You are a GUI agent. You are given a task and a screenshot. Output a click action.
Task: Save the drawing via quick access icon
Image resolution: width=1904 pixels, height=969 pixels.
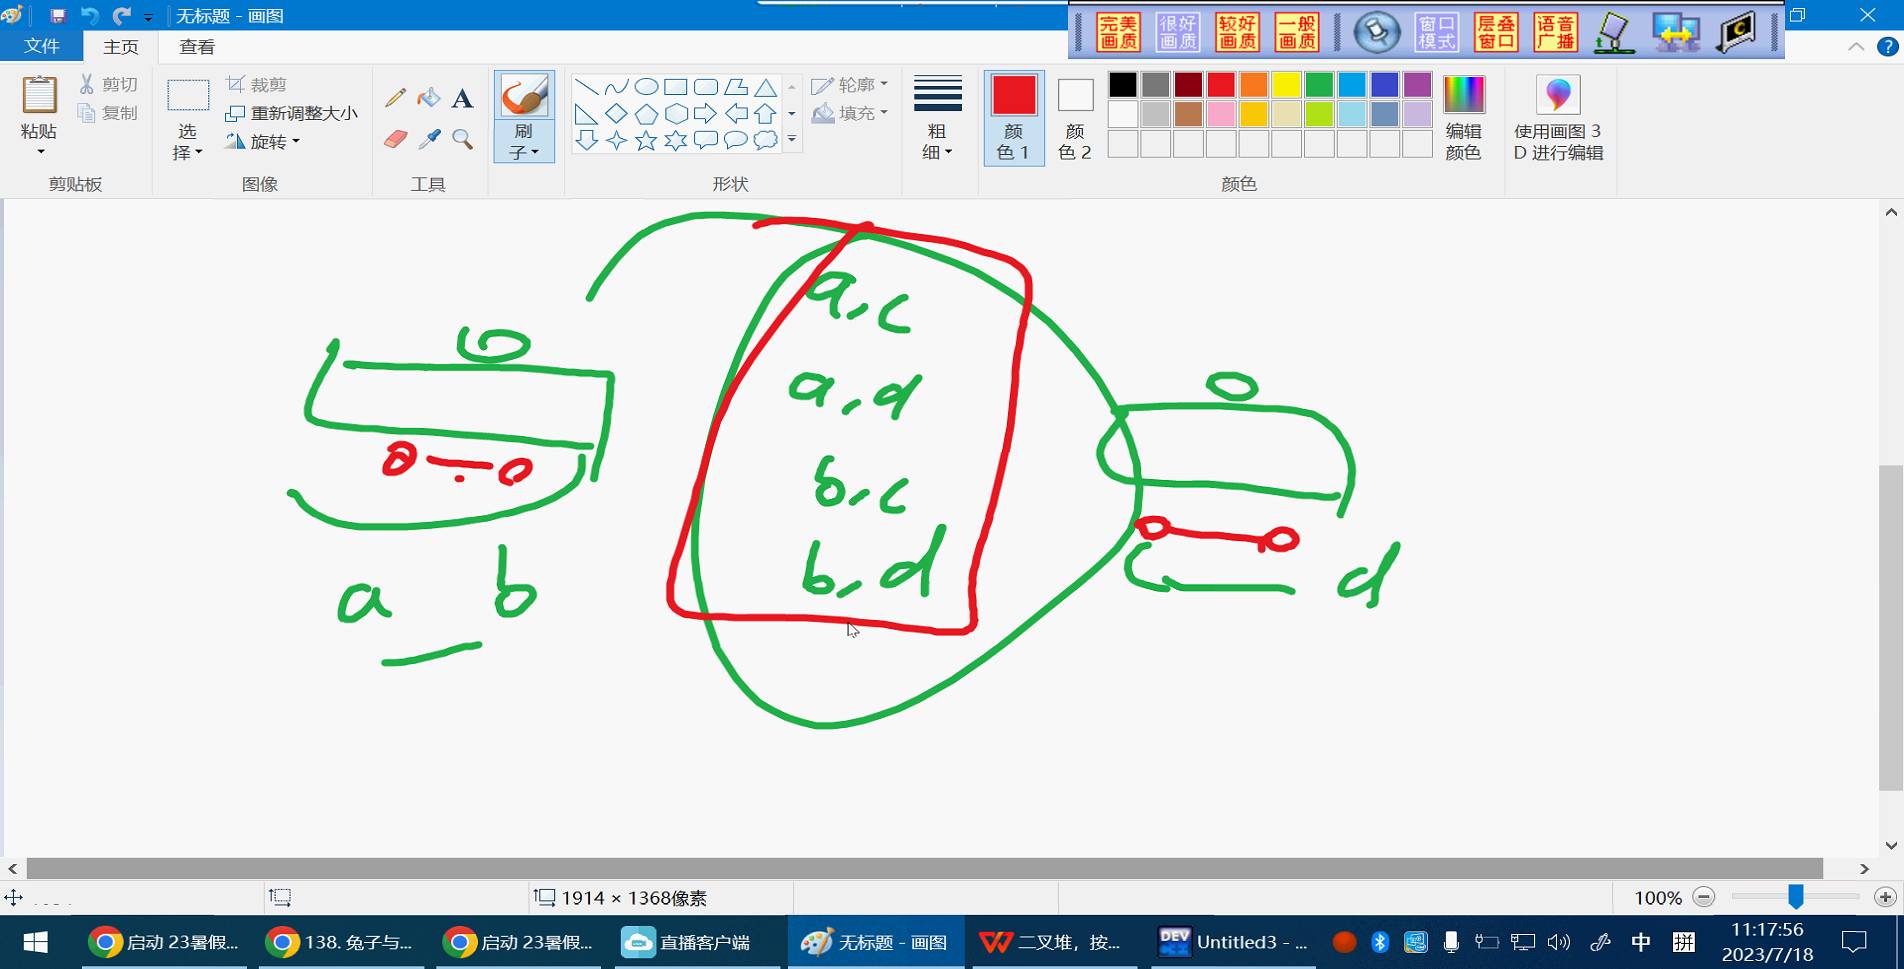(58, 16)
